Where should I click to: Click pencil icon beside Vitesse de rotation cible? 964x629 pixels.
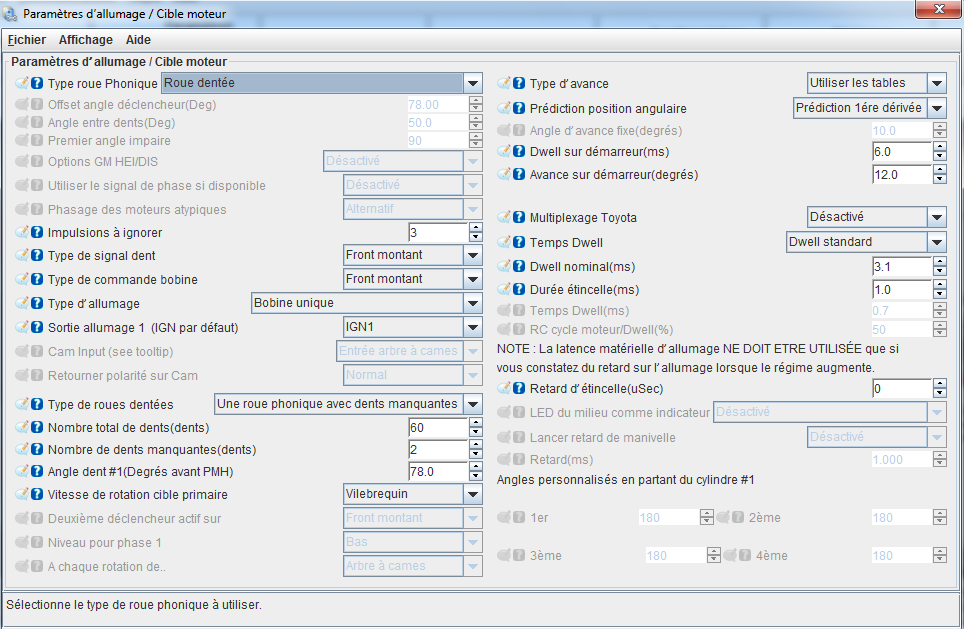tap(23, 494)
